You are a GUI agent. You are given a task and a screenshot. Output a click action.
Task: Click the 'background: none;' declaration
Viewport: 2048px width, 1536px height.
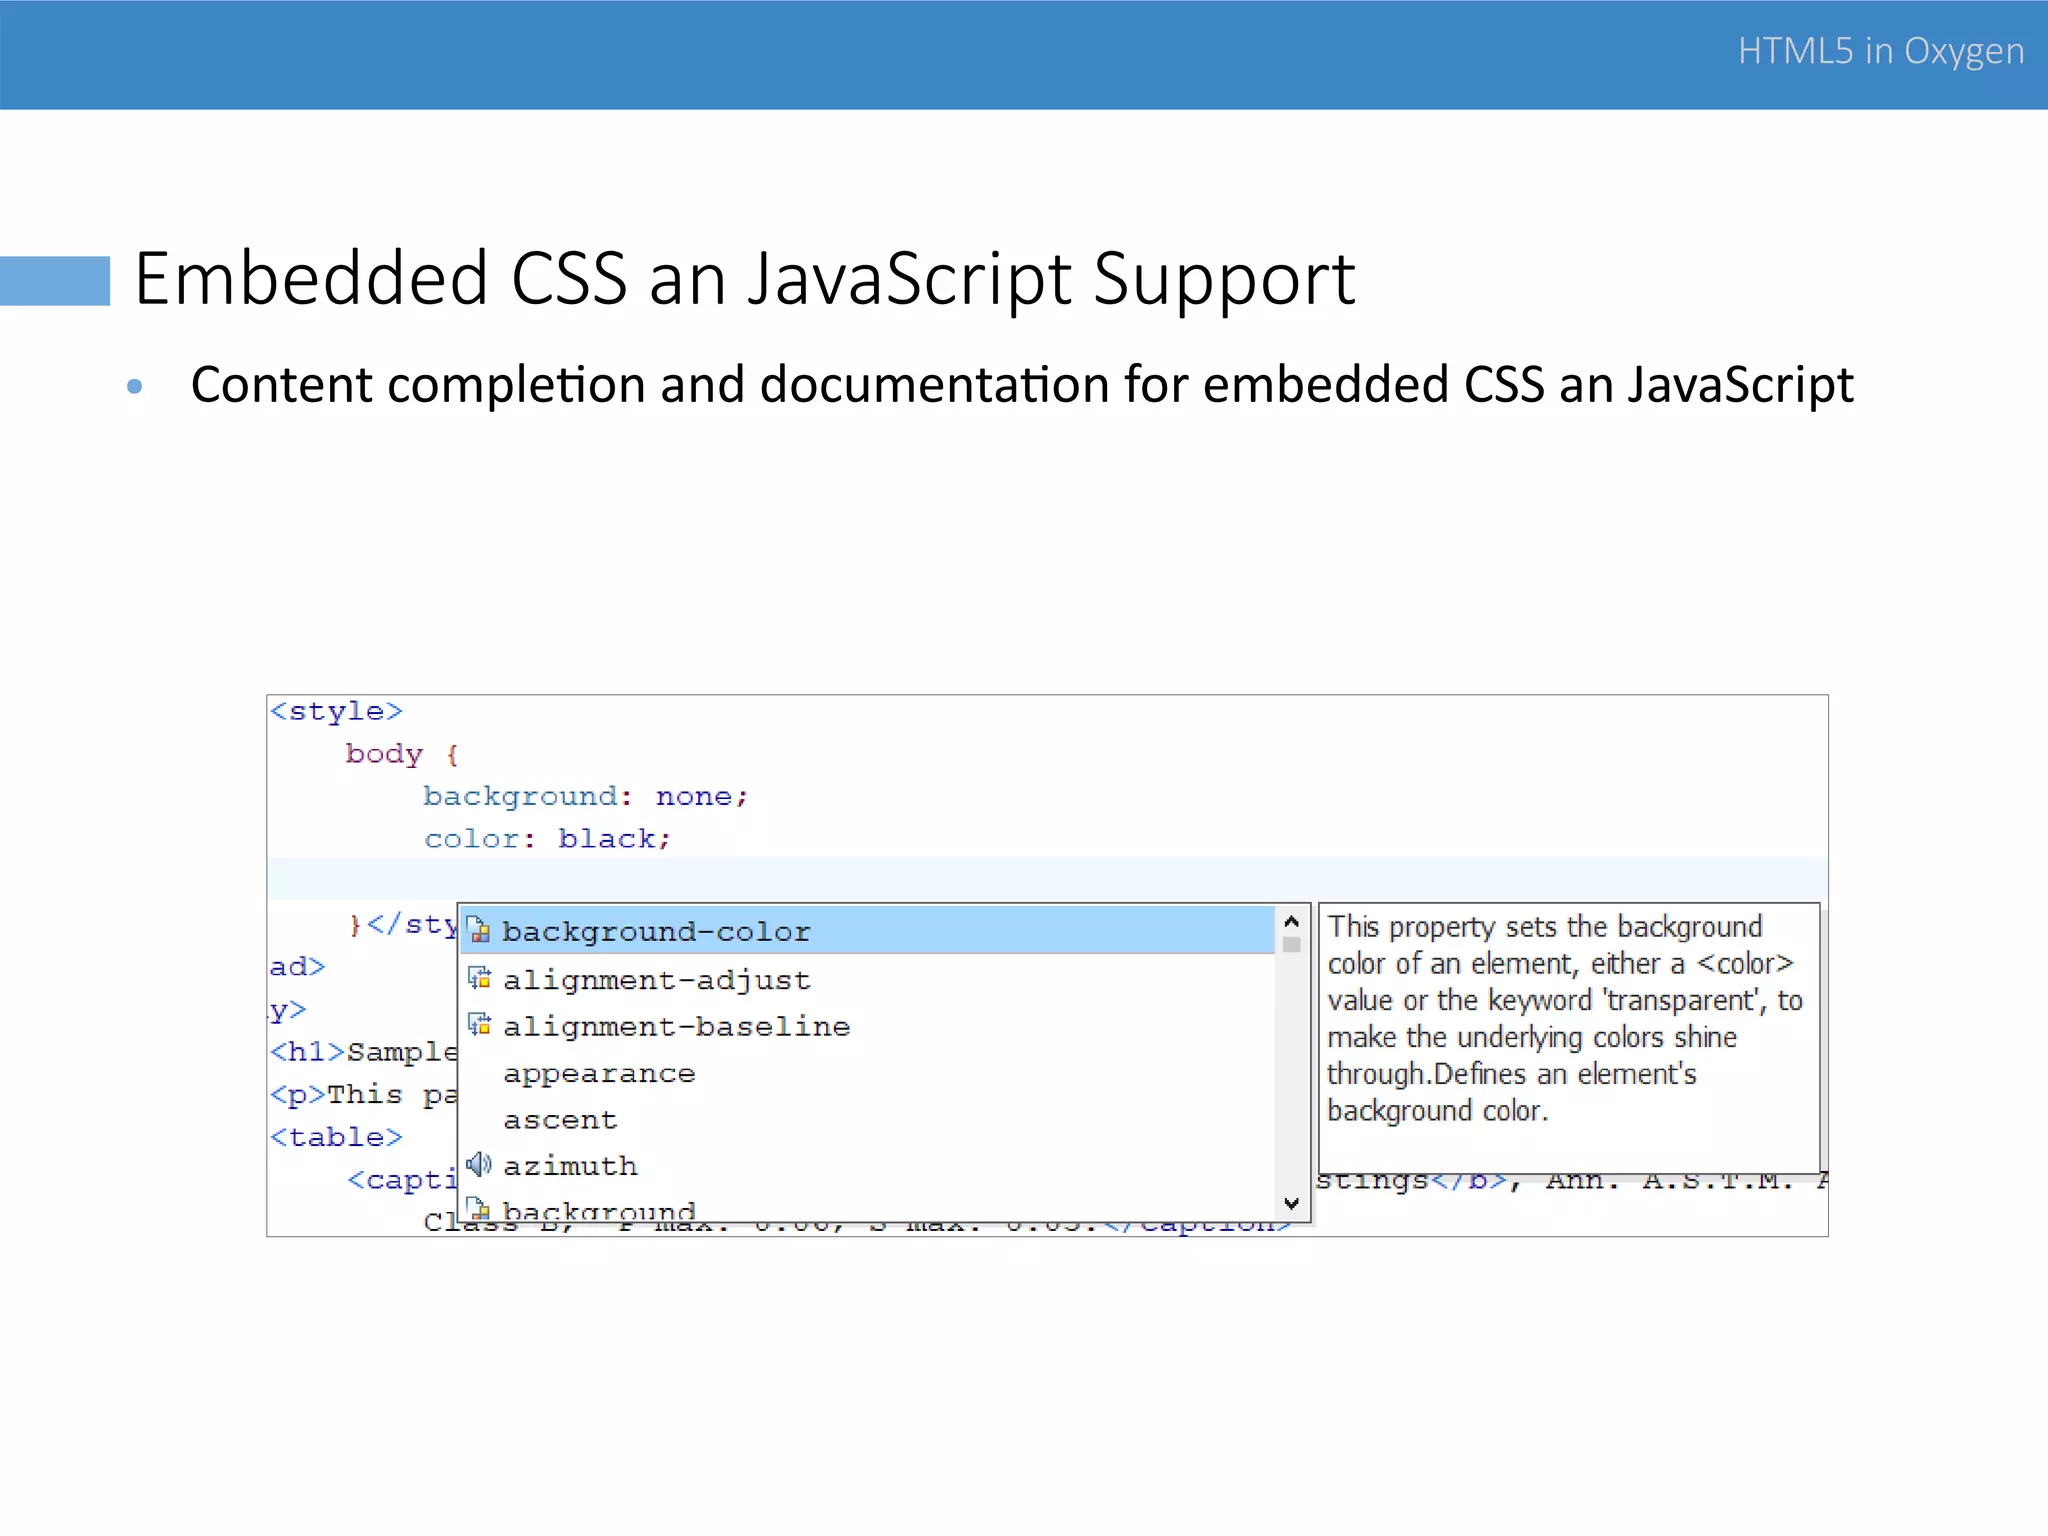click(586, 796)
